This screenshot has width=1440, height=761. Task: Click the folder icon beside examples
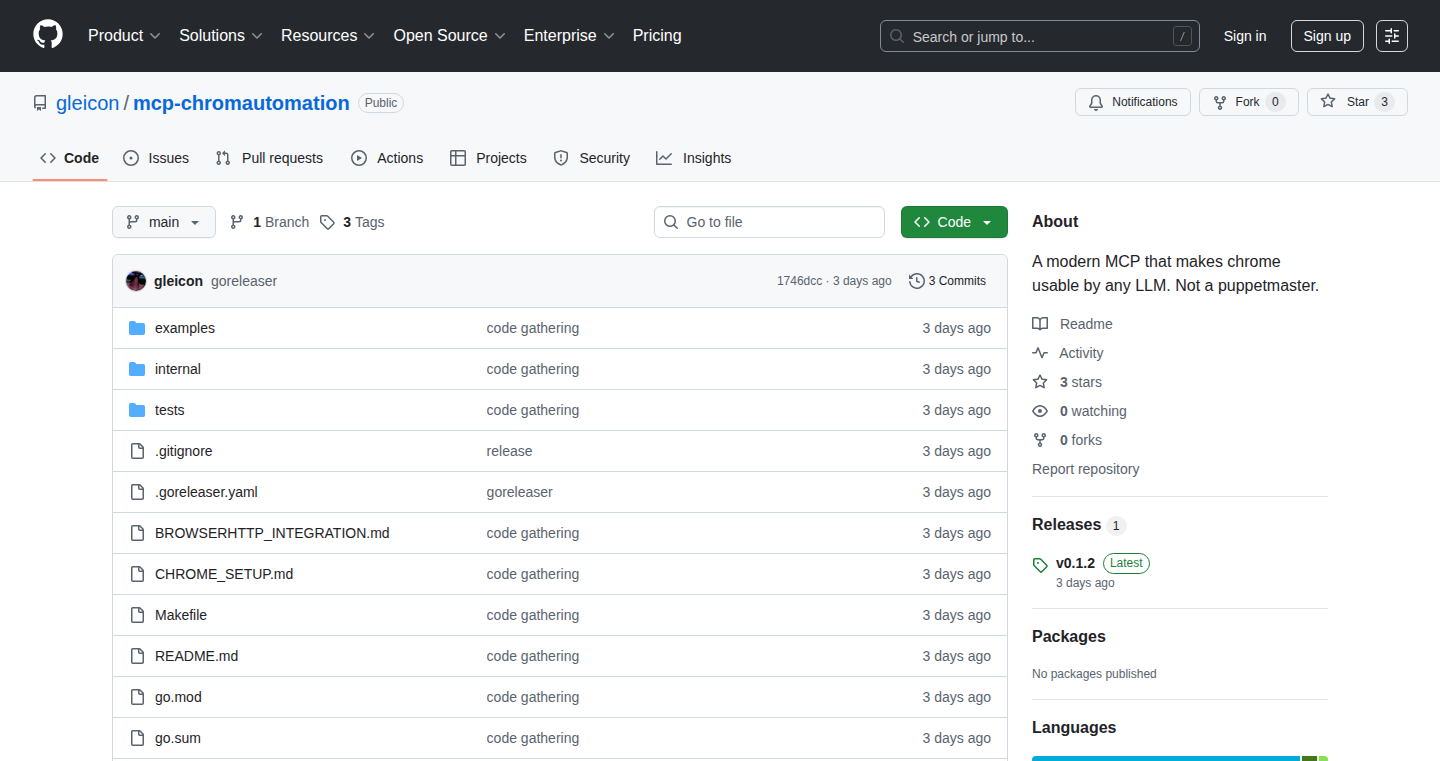pyautogui.click(x=137, y=328)
